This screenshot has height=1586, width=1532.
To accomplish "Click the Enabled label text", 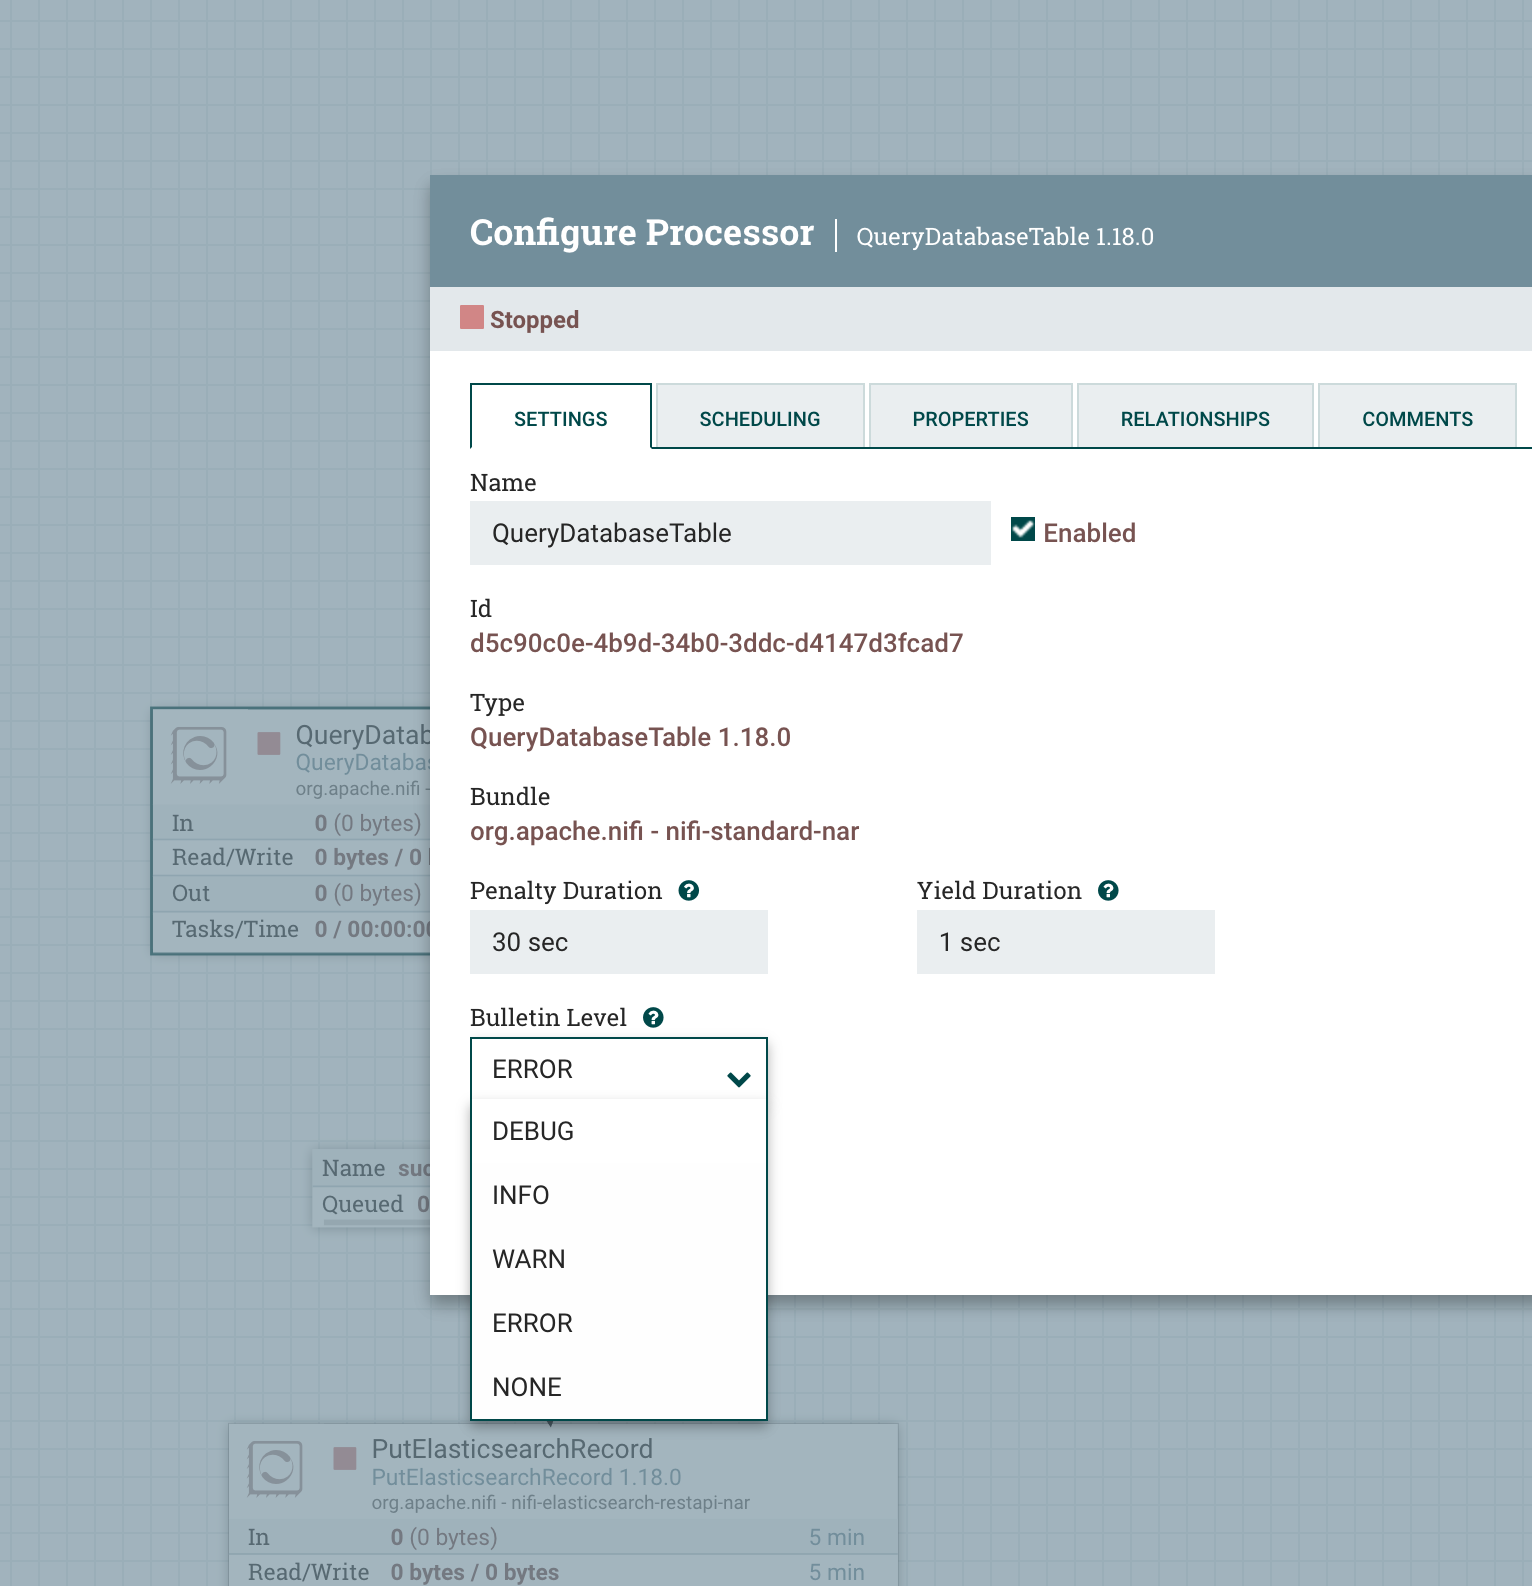I will click(x=1089, y=533).
